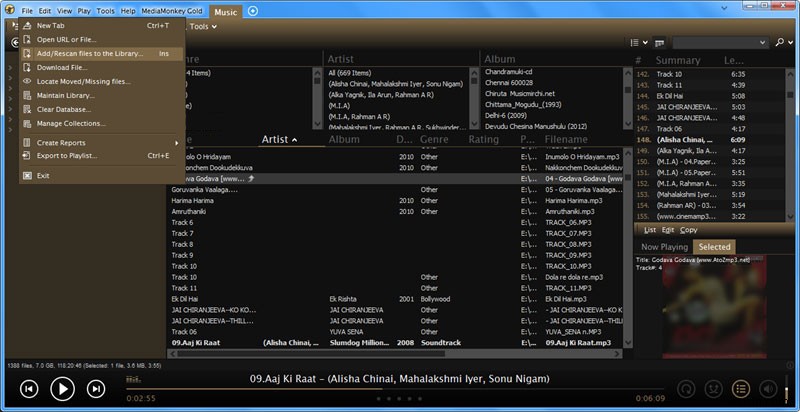Viewport: 800px width, 412px height.
Task: Switch to the Now Playing tab
Action: pos(664,246)
